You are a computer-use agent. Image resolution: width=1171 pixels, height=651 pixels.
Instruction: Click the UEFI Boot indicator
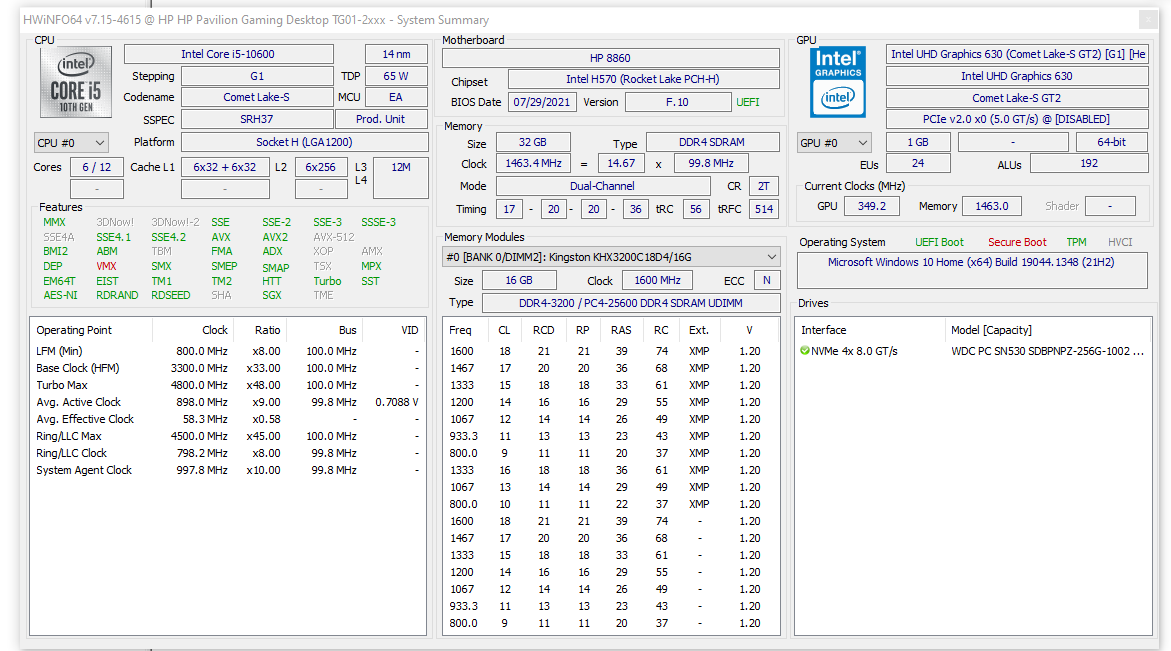click(939, 241)
